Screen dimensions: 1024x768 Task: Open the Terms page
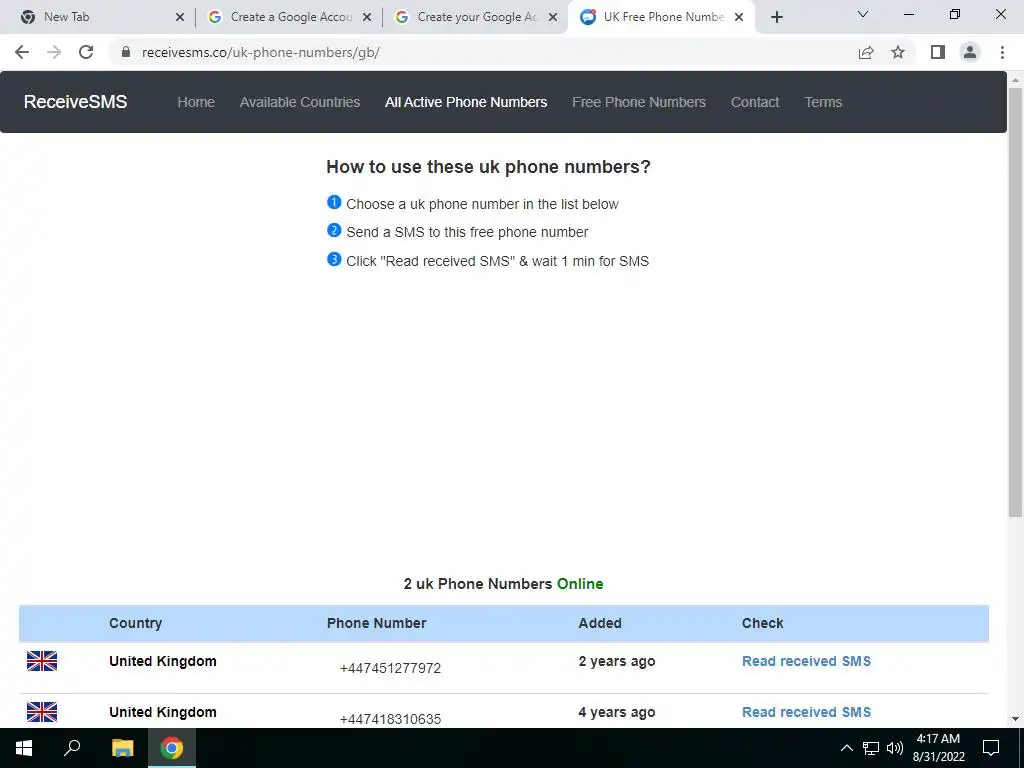(823, 102)
